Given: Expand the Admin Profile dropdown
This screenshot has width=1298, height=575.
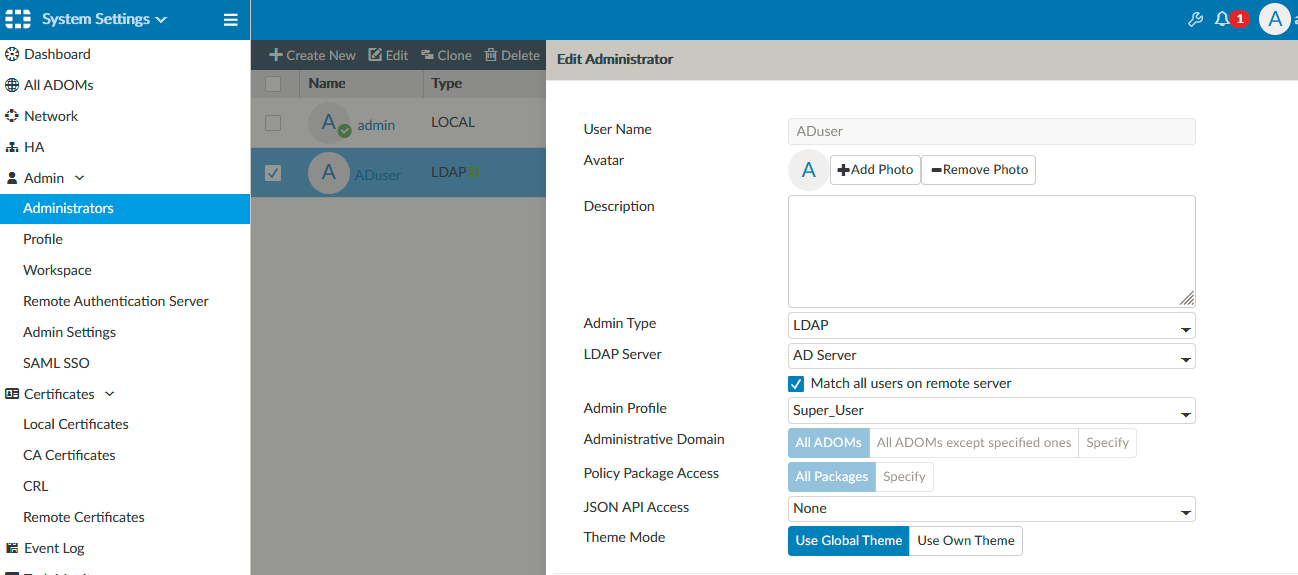Looking at the screenshot, I should (x=991, y=411).
